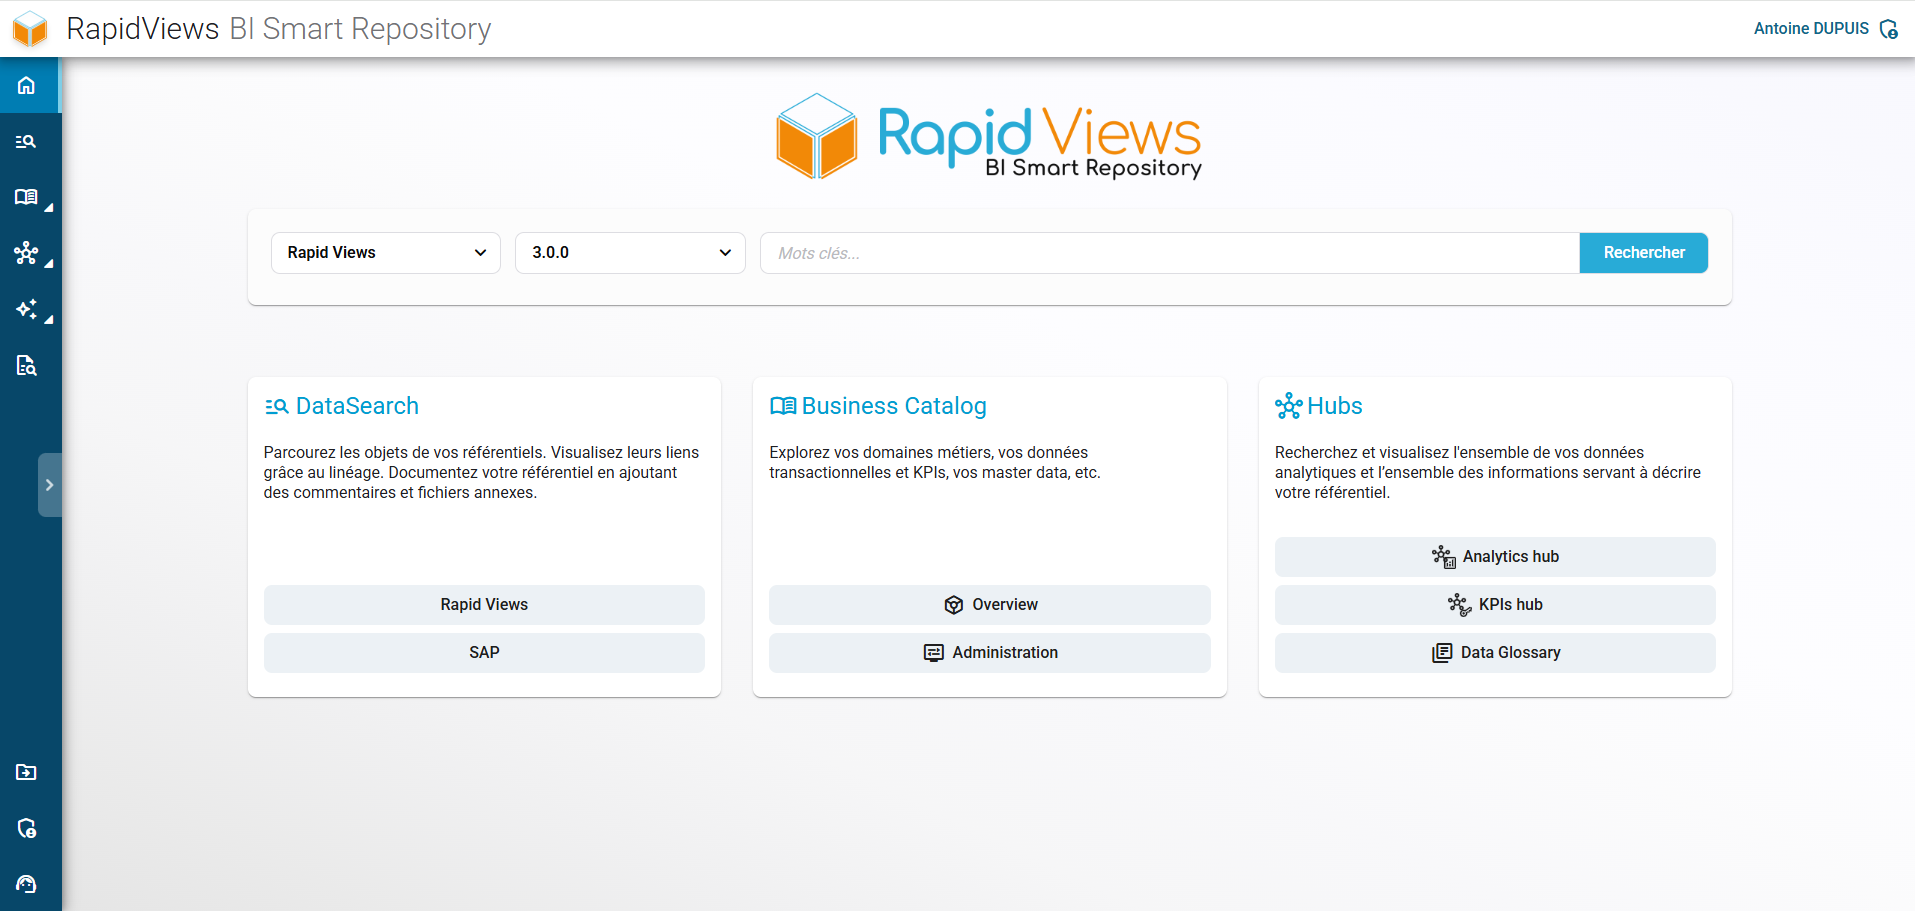Click the RapidViews BI Smart Repository header title

point(279,29)
